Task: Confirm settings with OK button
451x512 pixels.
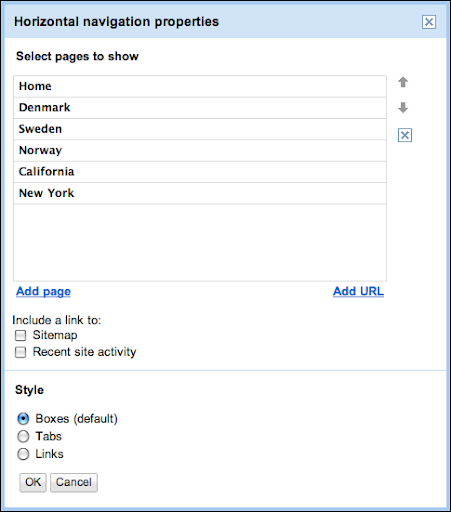Action: click(x=33, y=482)
